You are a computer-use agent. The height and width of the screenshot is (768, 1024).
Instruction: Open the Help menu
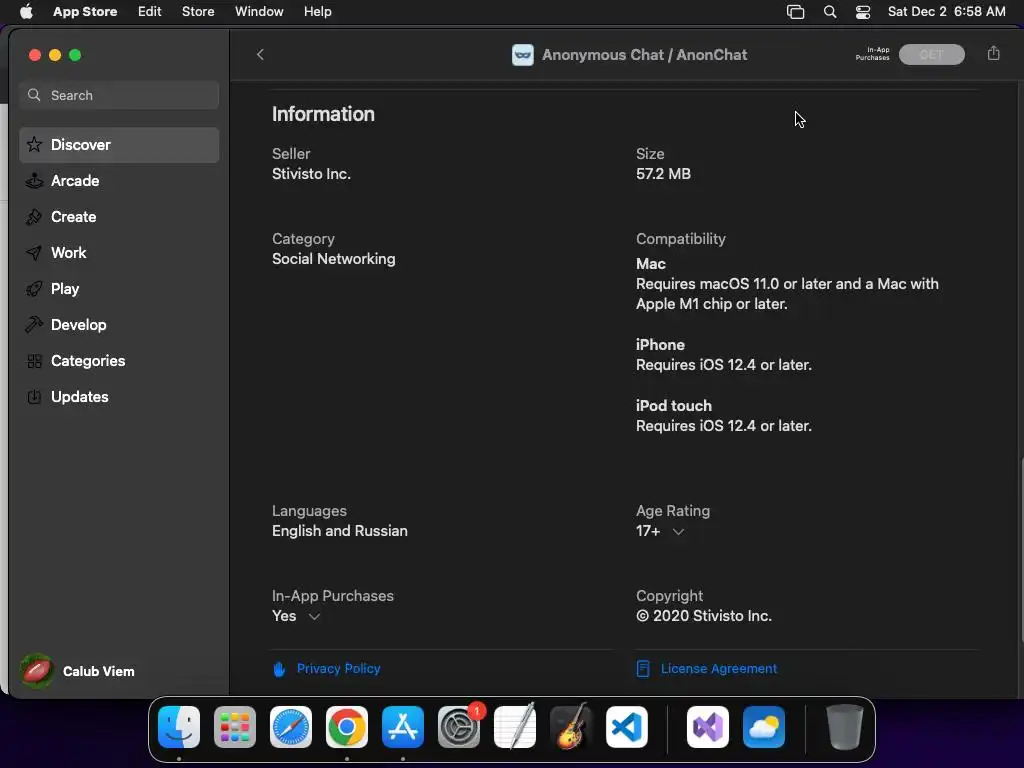pyautogui.click(x=317, y=12)
